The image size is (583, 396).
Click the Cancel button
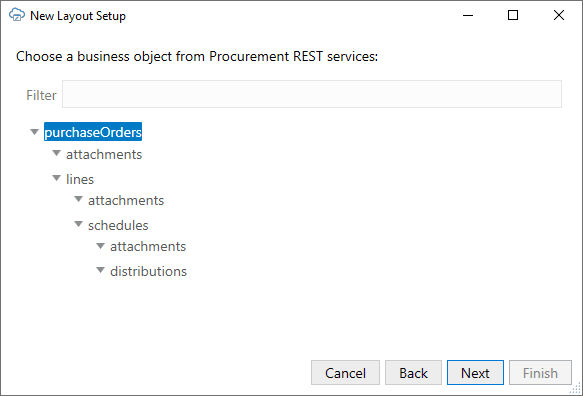tap(345, 373)
